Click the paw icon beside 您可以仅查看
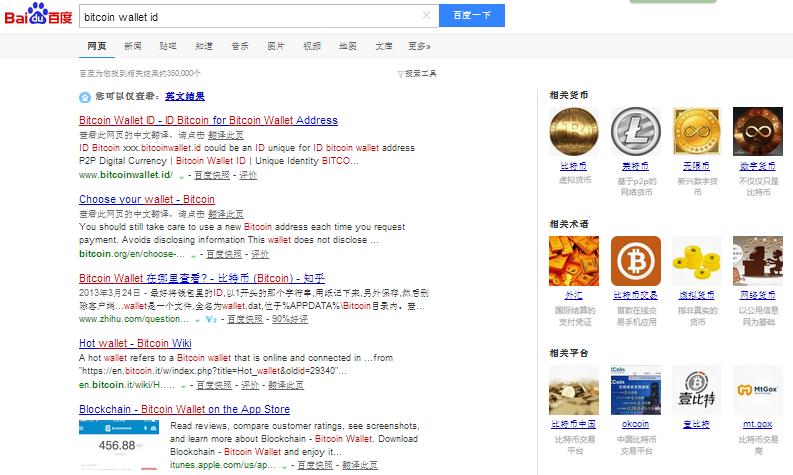 85,97
